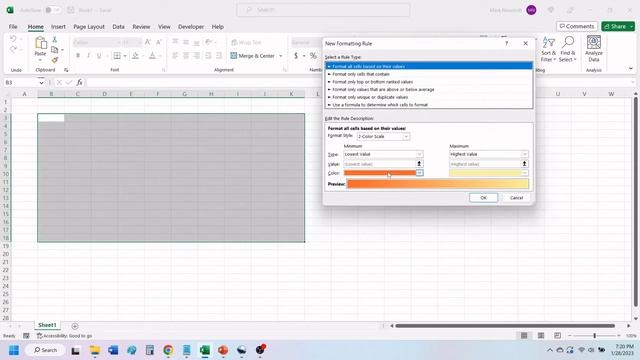
Task: Click the Comments button
Action: click(x=577, y=26)
